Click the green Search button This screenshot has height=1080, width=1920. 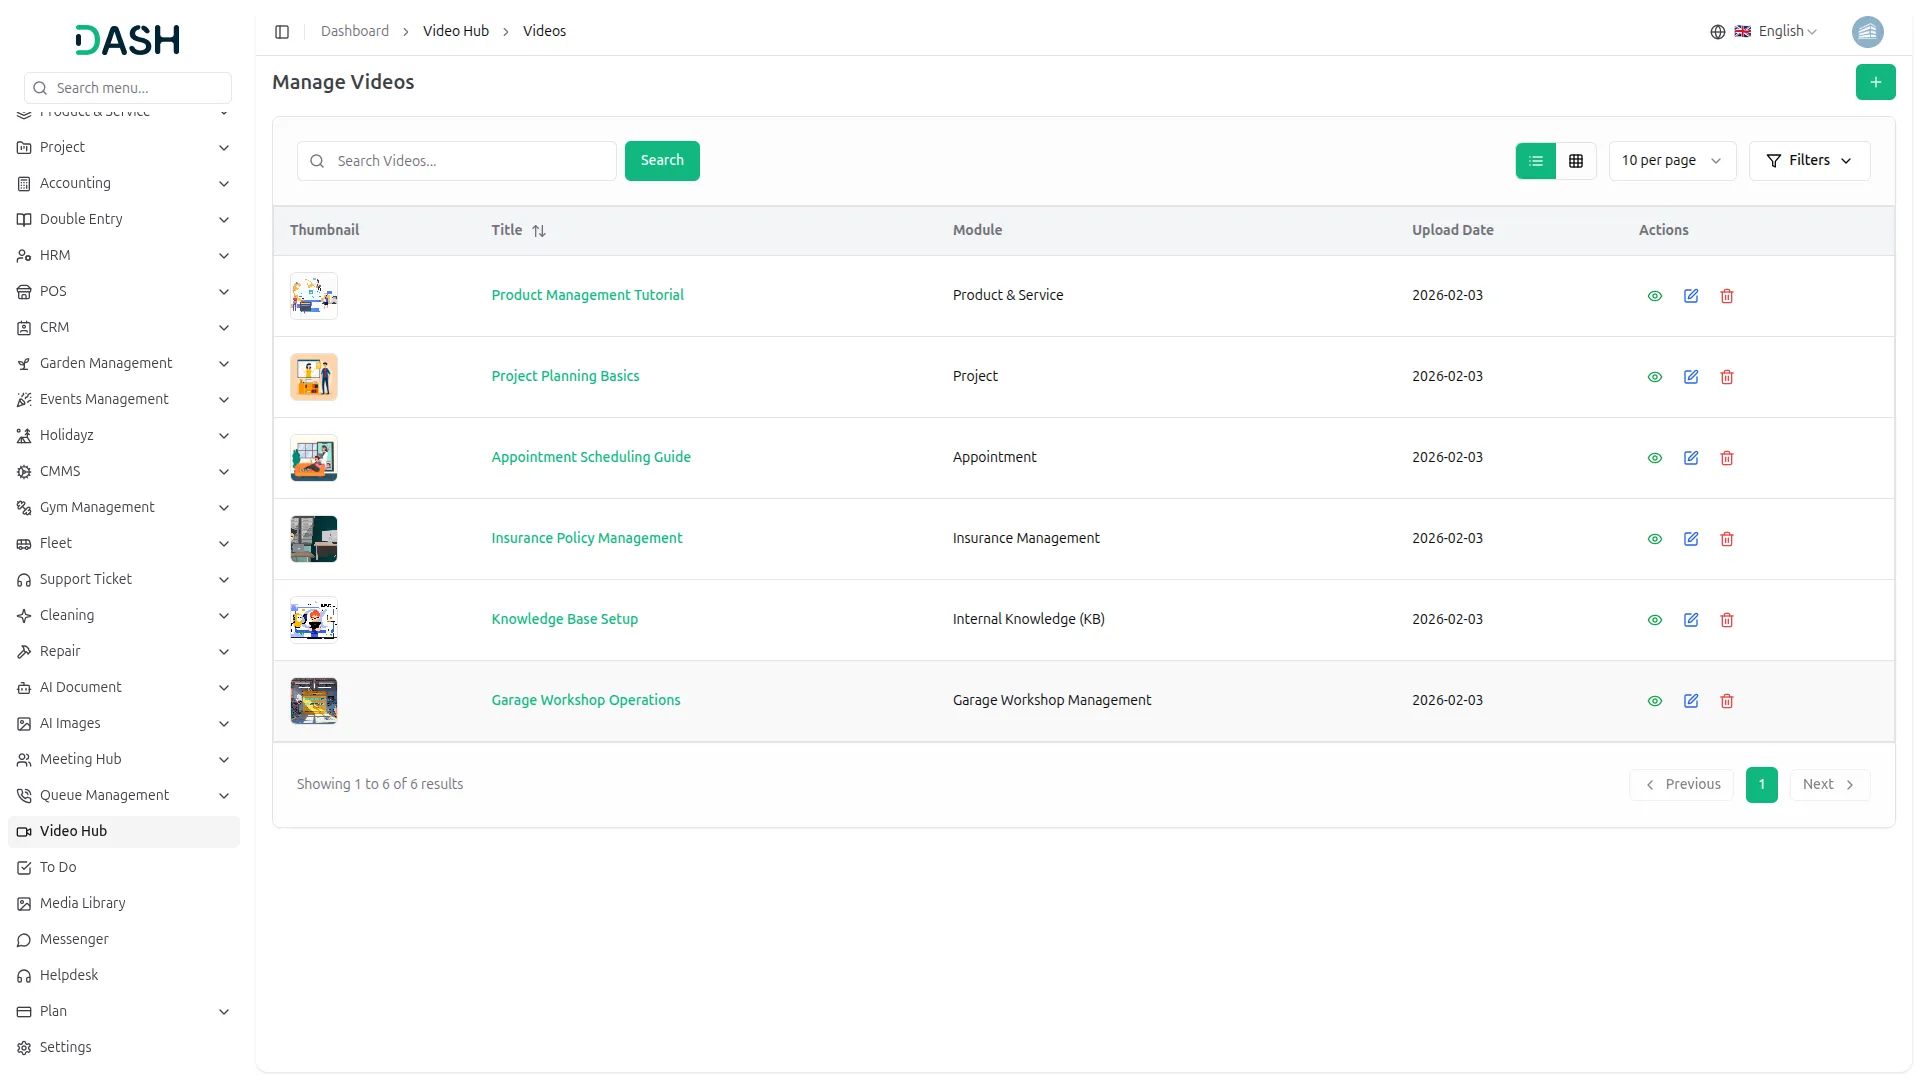point(661,161)
